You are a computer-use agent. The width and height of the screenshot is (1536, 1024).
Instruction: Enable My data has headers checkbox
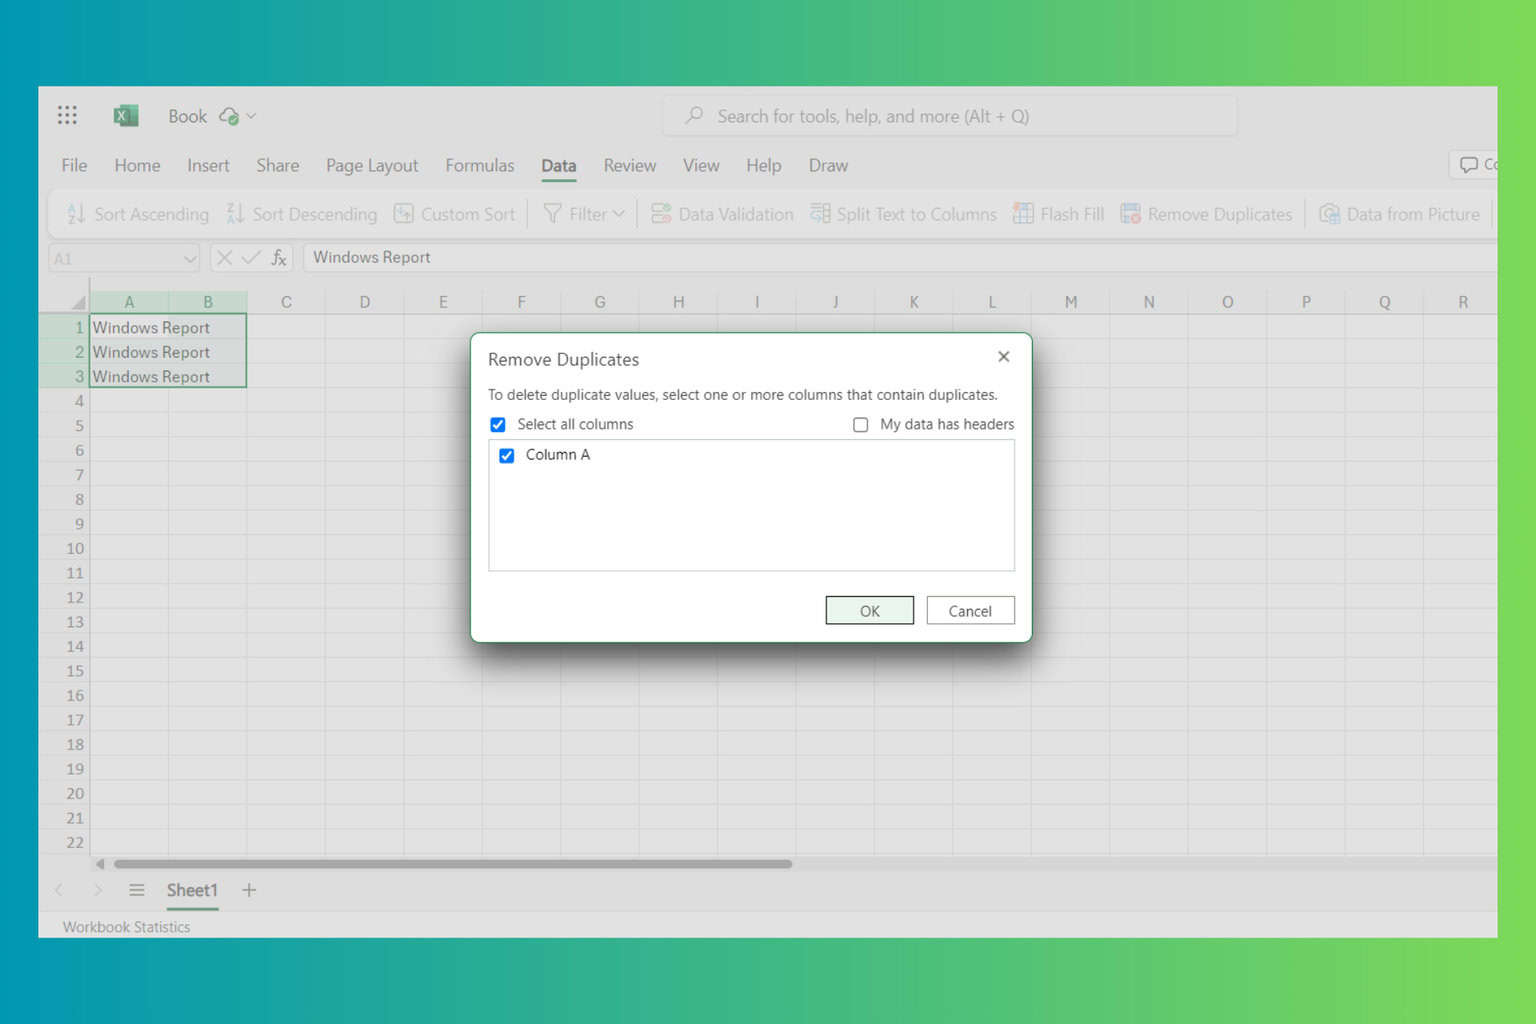(x=861, y=425)
